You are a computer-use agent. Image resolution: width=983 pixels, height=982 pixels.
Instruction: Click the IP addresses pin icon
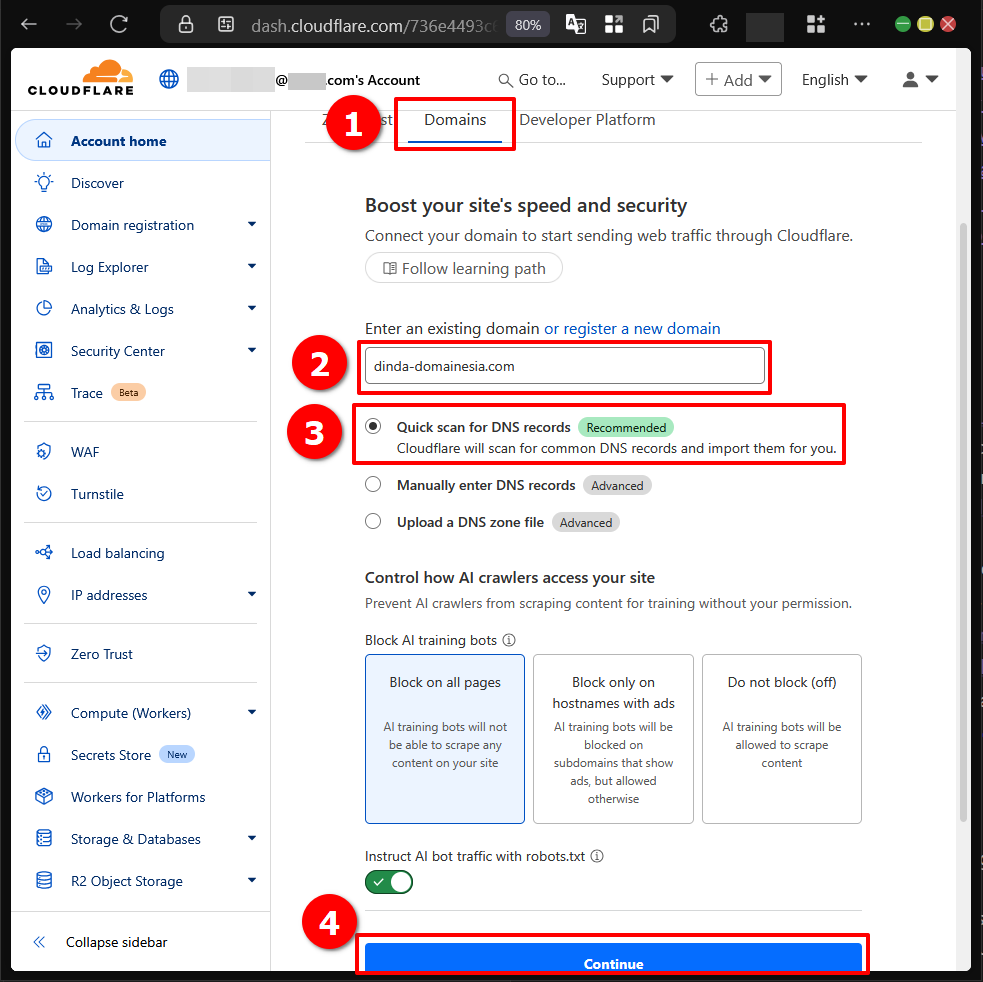point(44,594)
